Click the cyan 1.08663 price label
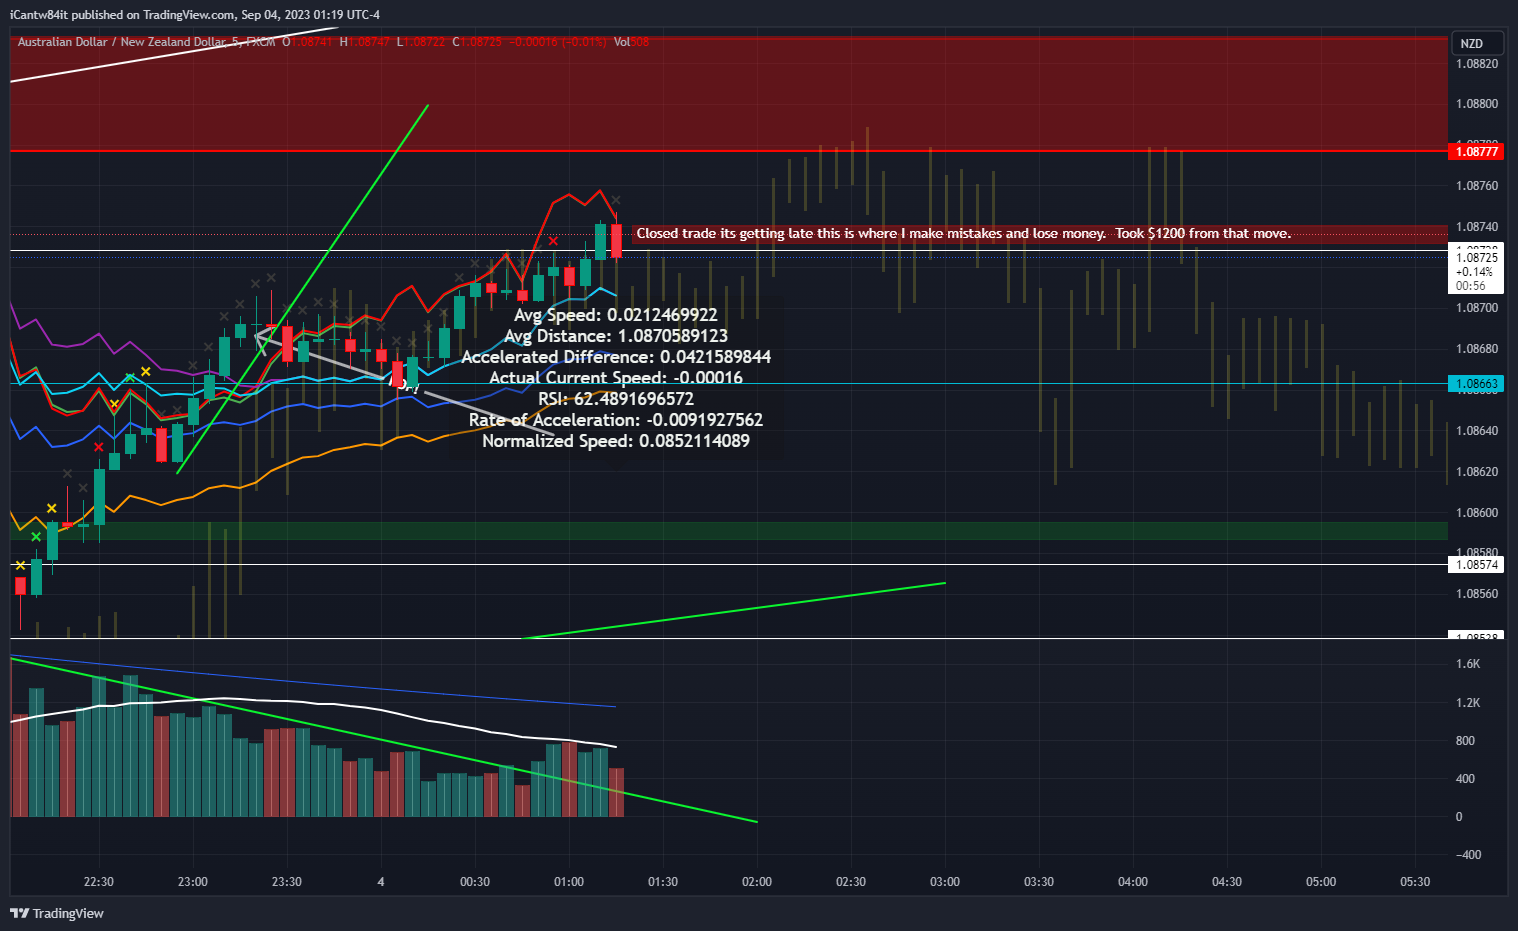 tap(1476, 384)
